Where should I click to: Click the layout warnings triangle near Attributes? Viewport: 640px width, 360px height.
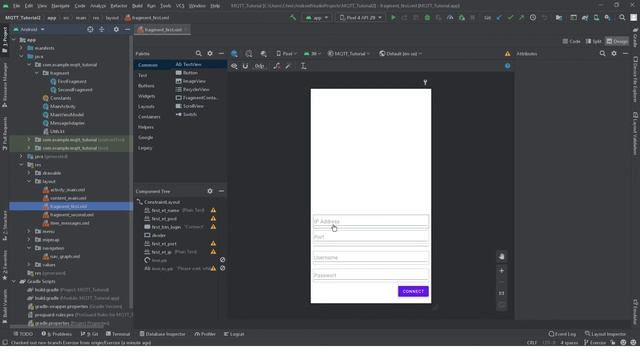coord(507,53)
